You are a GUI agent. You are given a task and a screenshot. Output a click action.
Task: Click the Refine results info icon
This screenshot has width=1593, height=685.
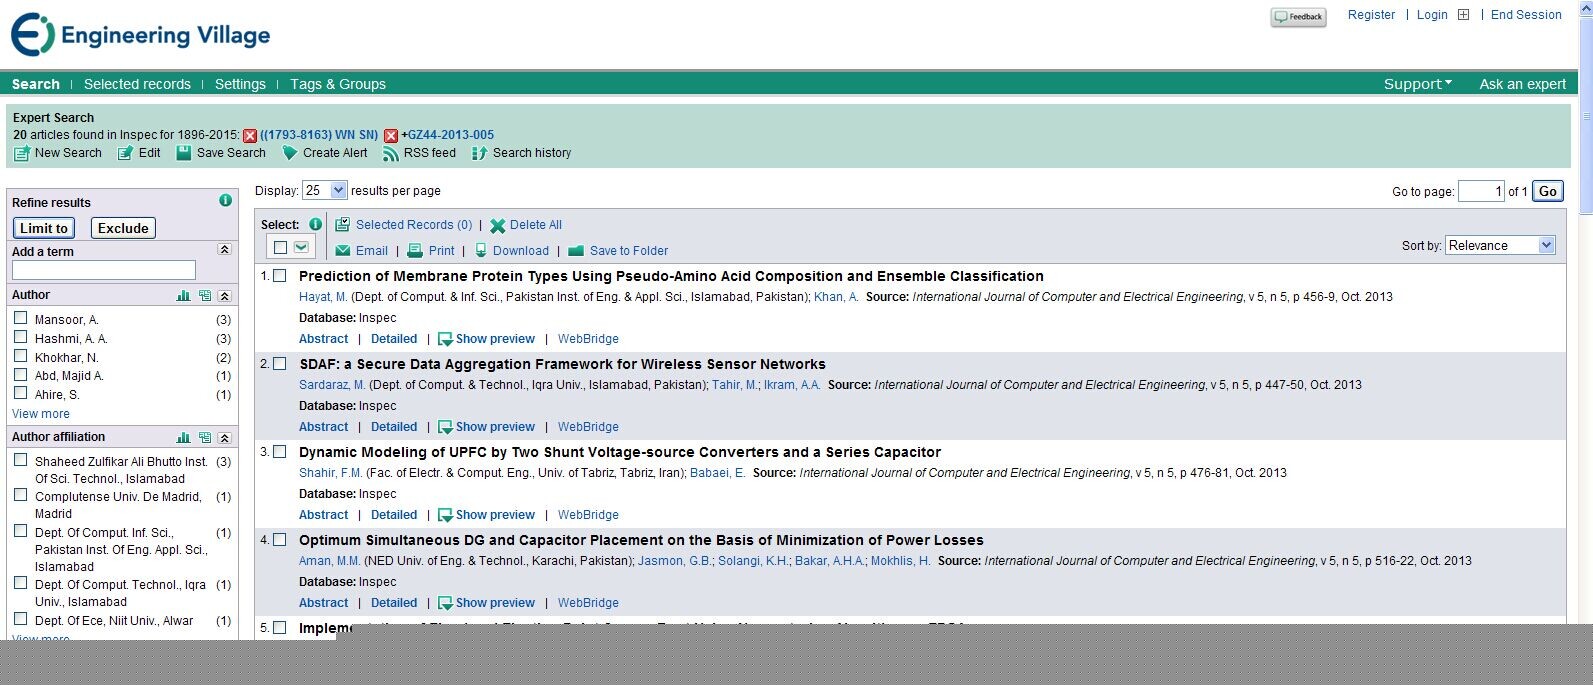pyautogui.click(x=225, y=201)
